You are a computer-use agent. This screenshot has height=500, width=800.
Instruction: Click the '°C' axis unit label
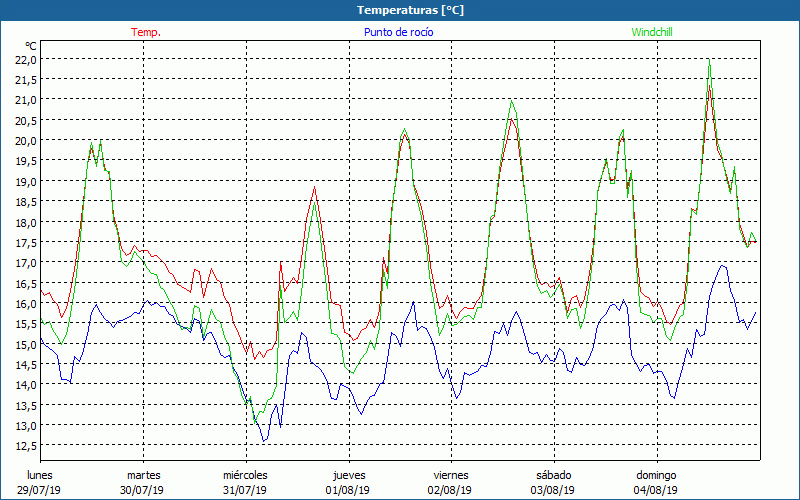pyautogui.click(x=30, y=46)
